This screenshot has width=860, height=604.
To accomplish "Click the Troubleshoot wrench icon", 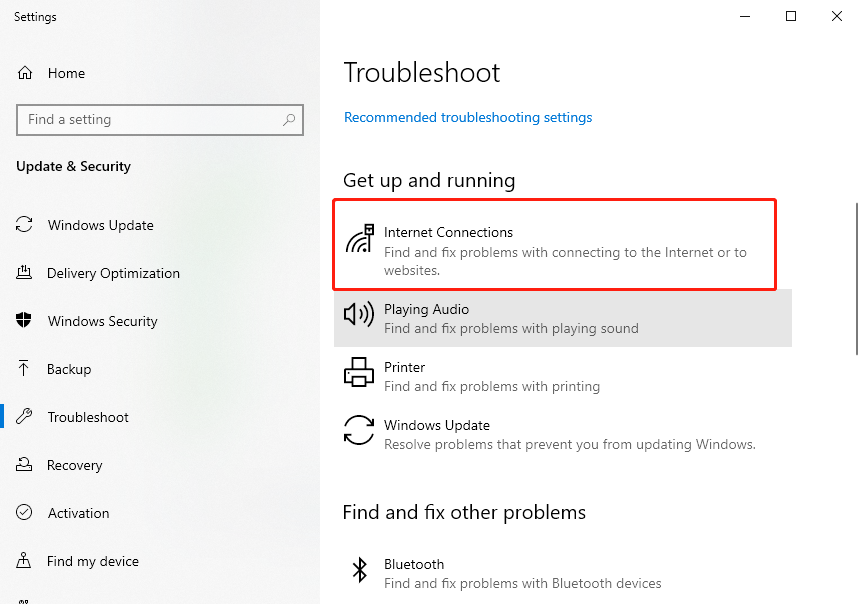I will (x=24, y=416).
